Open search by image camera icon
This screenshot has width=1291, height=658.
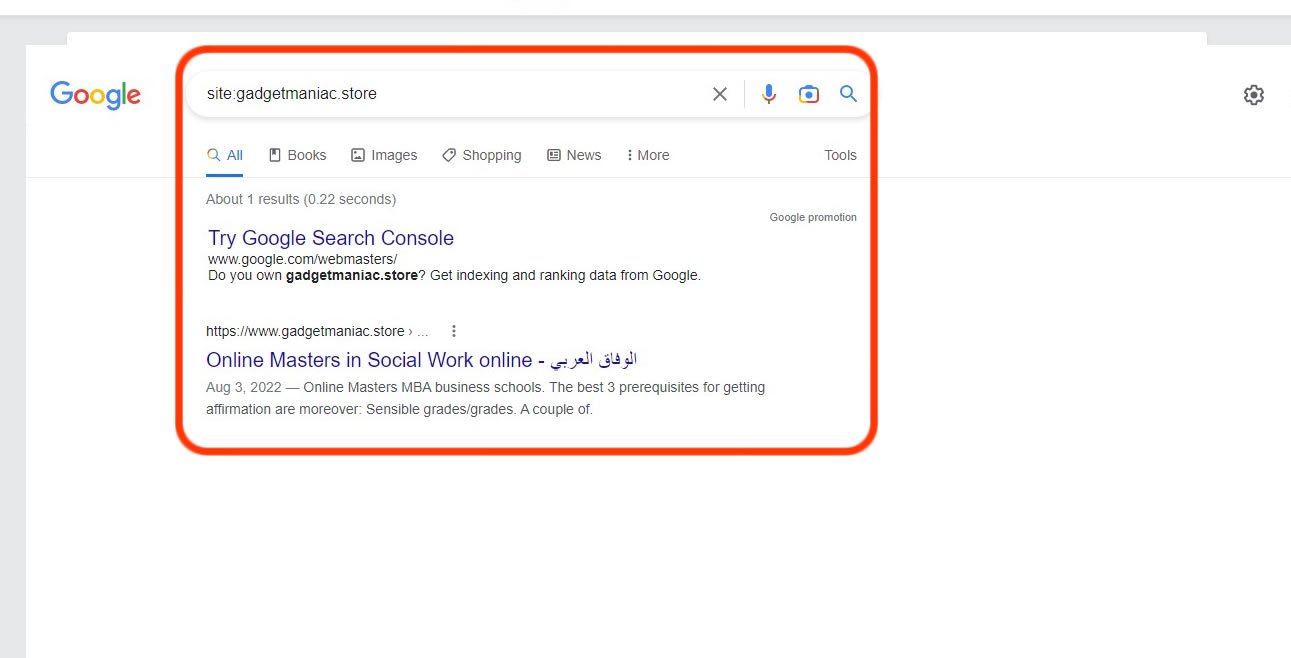(809, 94)
